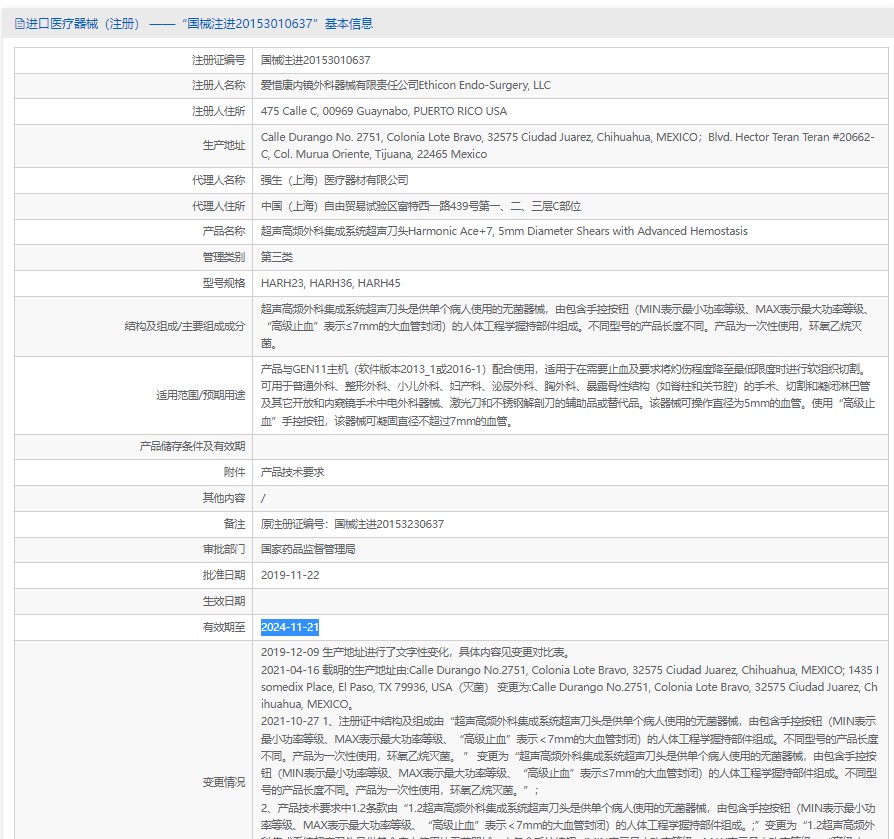The image size is (894, 839).
Task: Click the 产品名称 label
Action: tap(224, 231)
